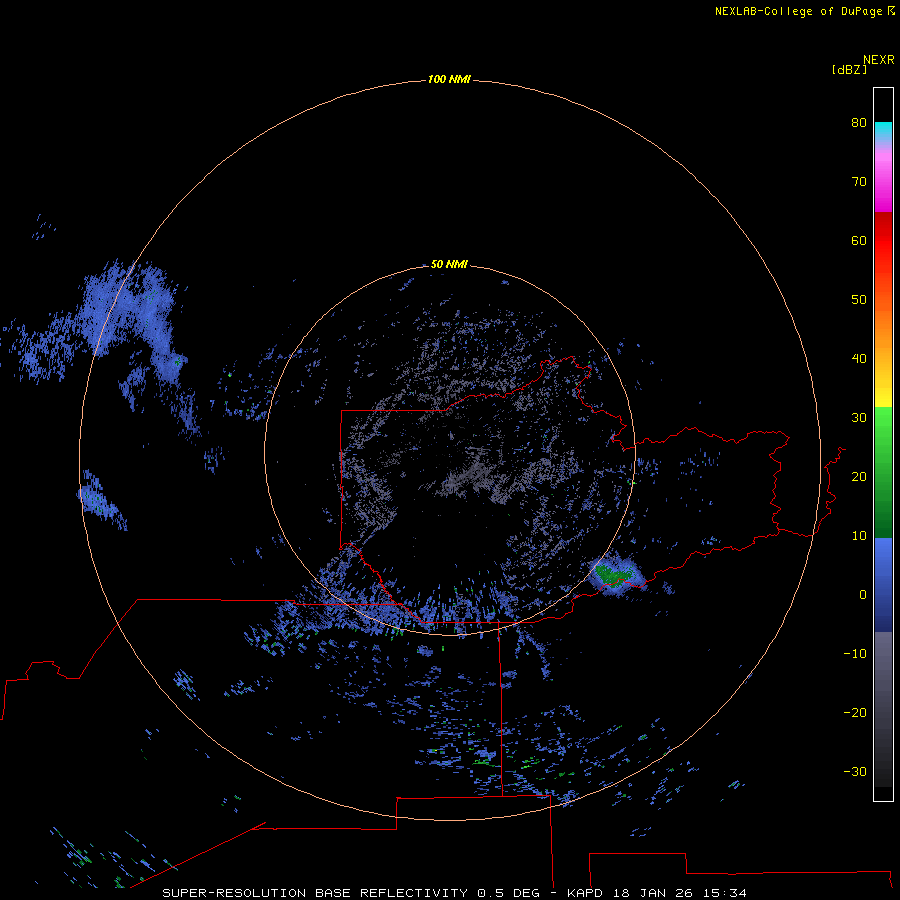
Task: Click the yellow segment of the color bar
Action: (x=883, y=396)
